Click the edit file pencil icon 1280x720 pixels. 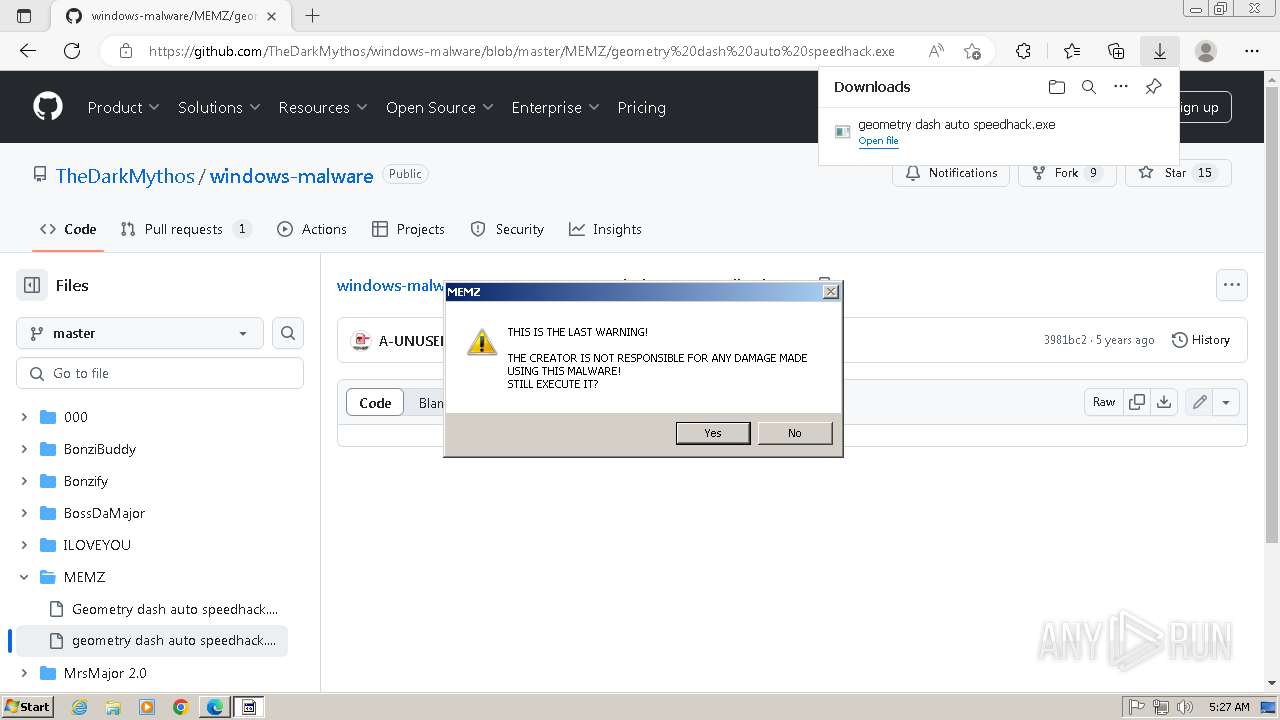coord(1199,402)
